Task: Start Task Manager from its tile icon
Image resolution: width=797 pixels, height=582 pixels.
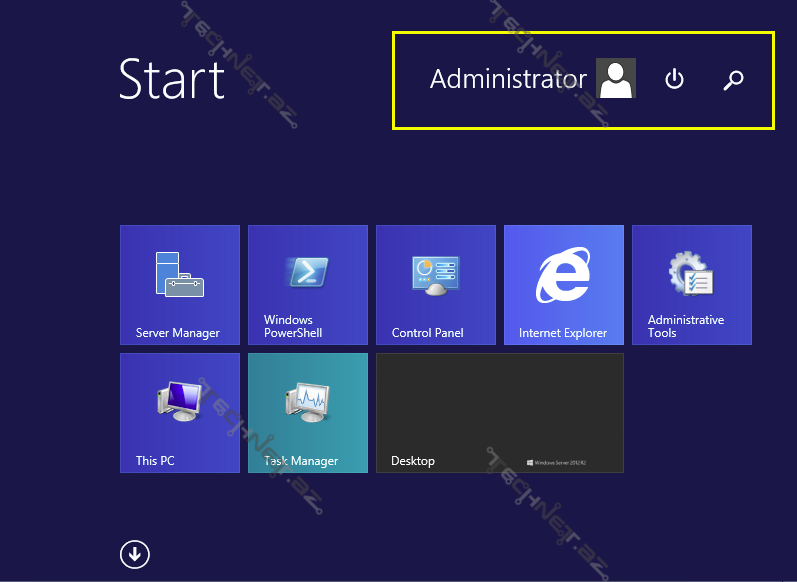Action: pyautogui.click(x=307, y=401)
